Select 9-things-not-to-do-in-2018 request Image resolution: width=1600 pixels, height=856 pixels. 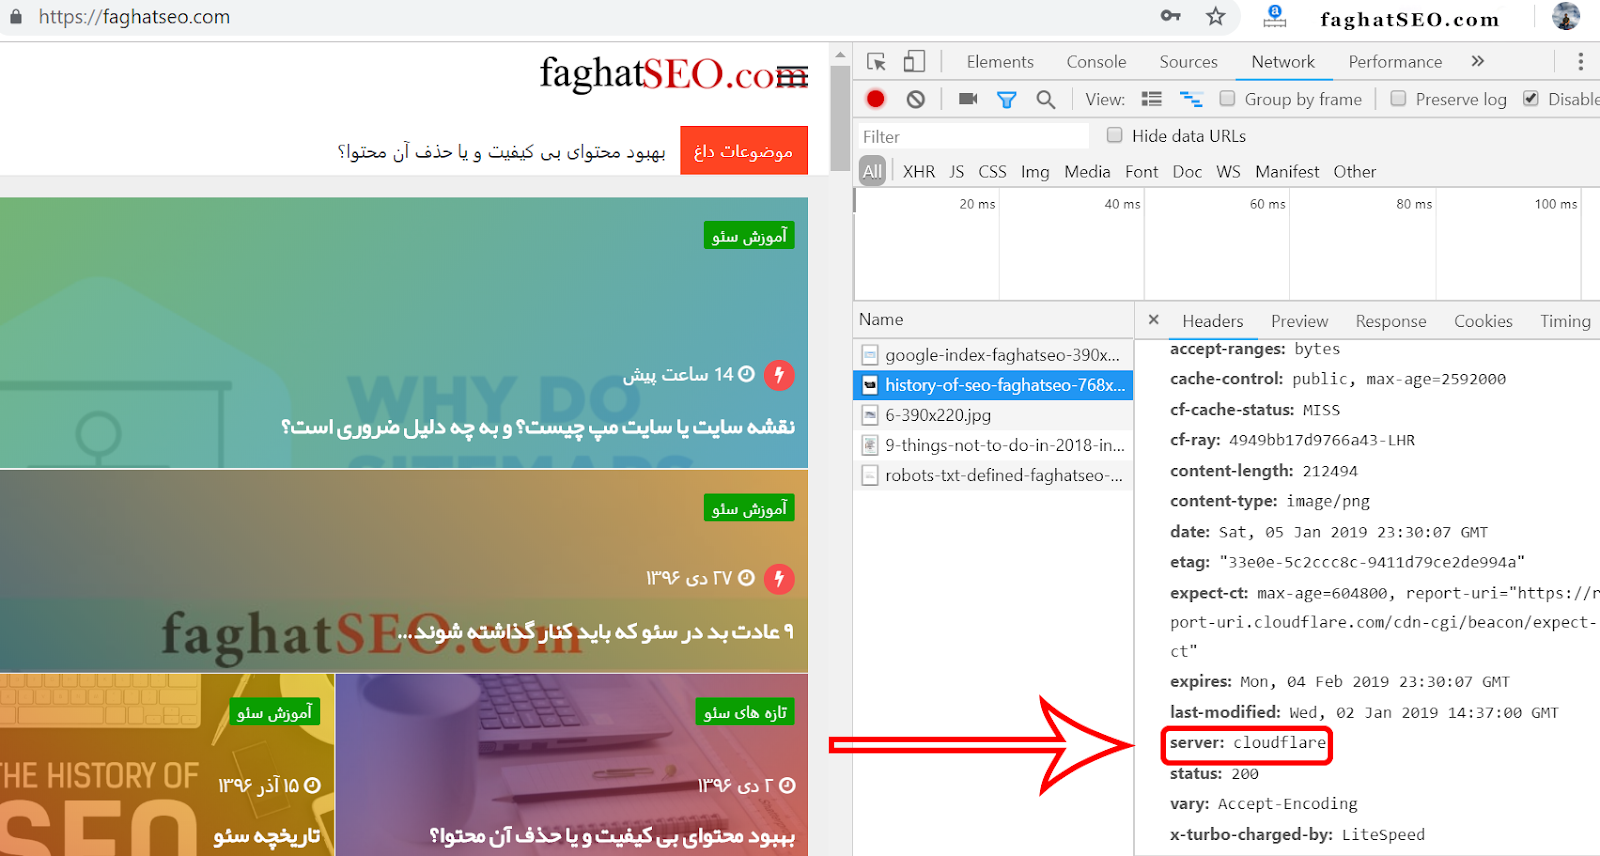pos(993,445)
